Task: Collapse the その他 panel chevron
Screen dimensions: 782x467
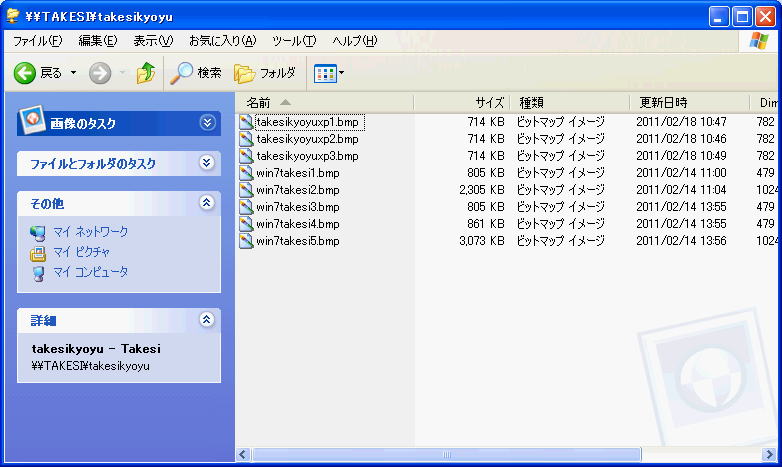Action: 206,203
